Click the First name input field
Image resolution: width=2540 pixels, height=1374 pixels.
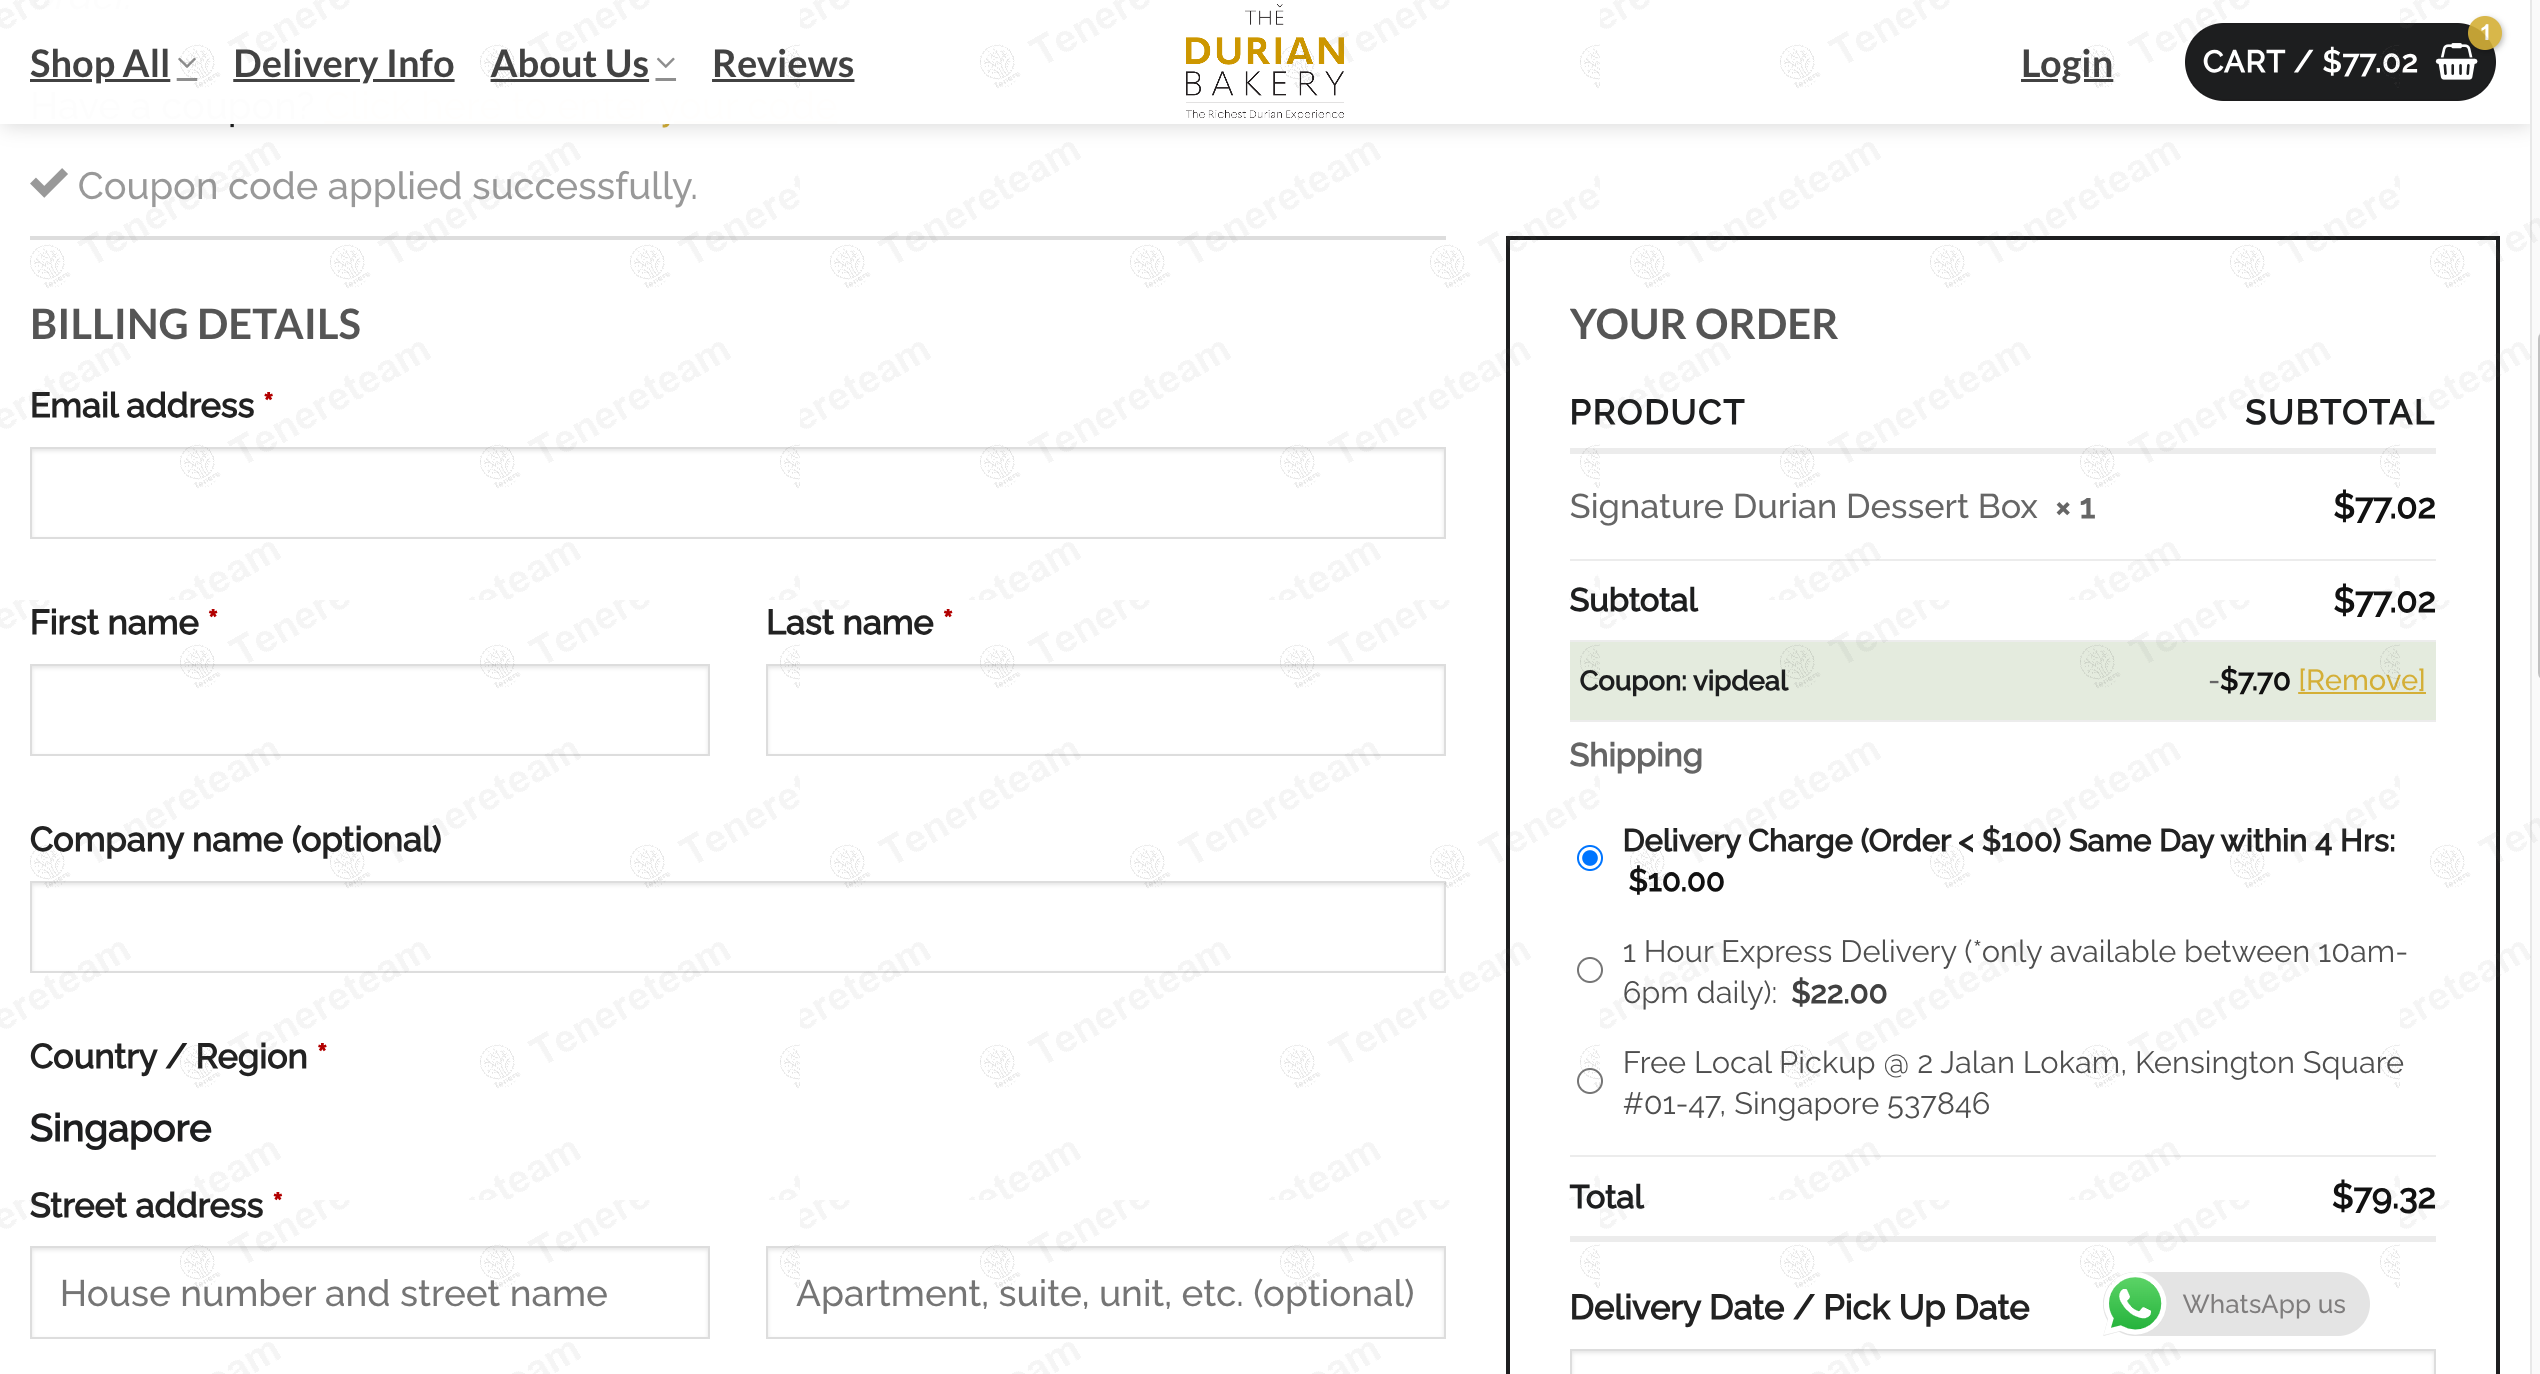pyautogui.click(x=370, y=709)
